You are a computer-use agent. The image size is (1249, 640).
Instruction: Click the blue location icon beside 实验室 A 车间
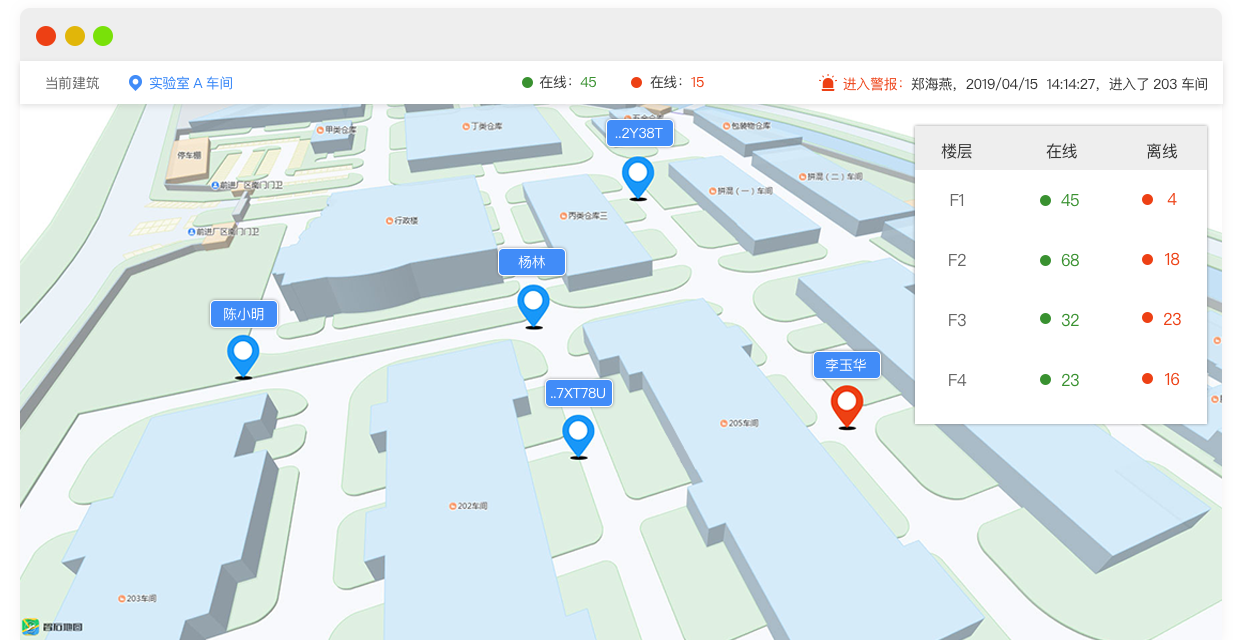[x=136, y=83]
